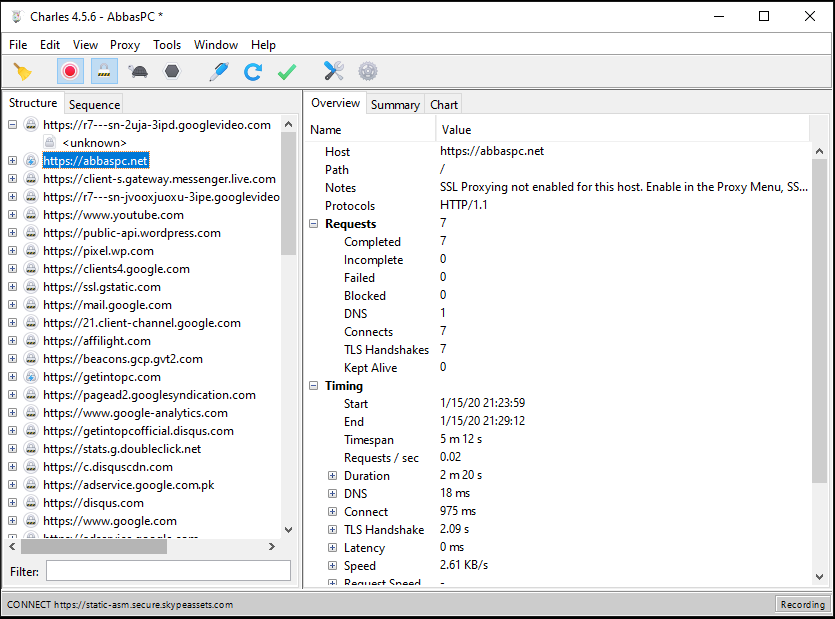Switch to the Sequence tab
The image size is (835, 619).
[x=94, y=104]
